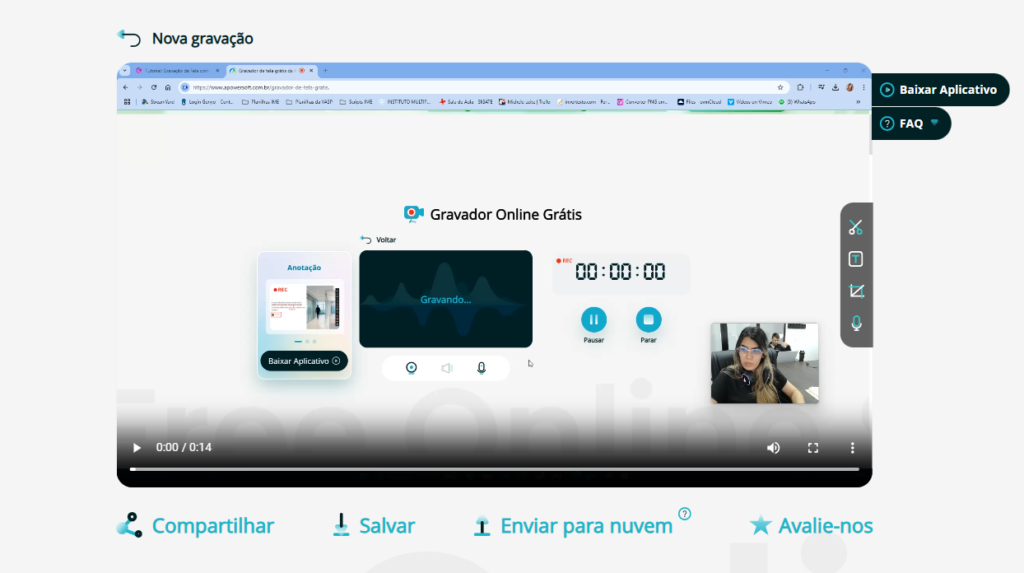Click the star icon next to Avalie-nos
Image resolution: width=1024 pixels, height=573 pixels.
pos(761,525)
